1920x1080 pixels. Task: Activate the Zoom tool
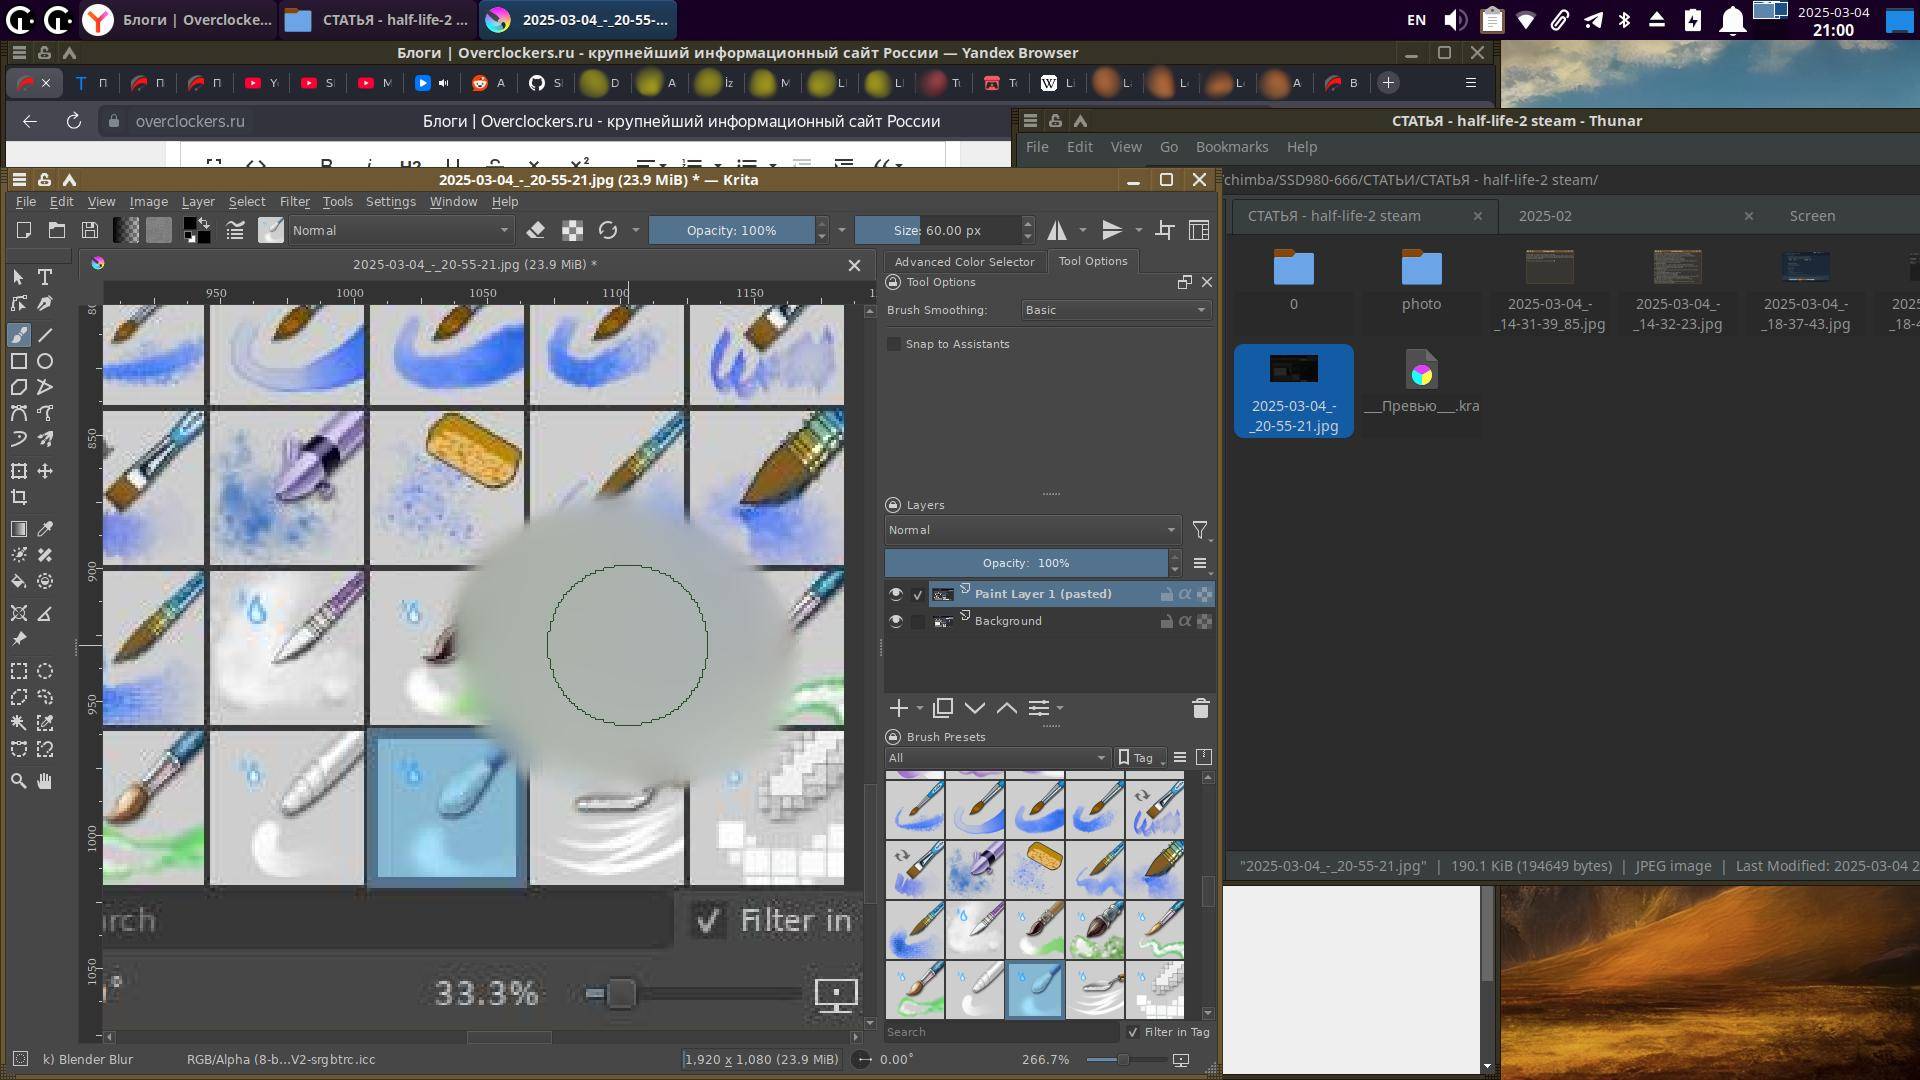[x=19, y=781]
